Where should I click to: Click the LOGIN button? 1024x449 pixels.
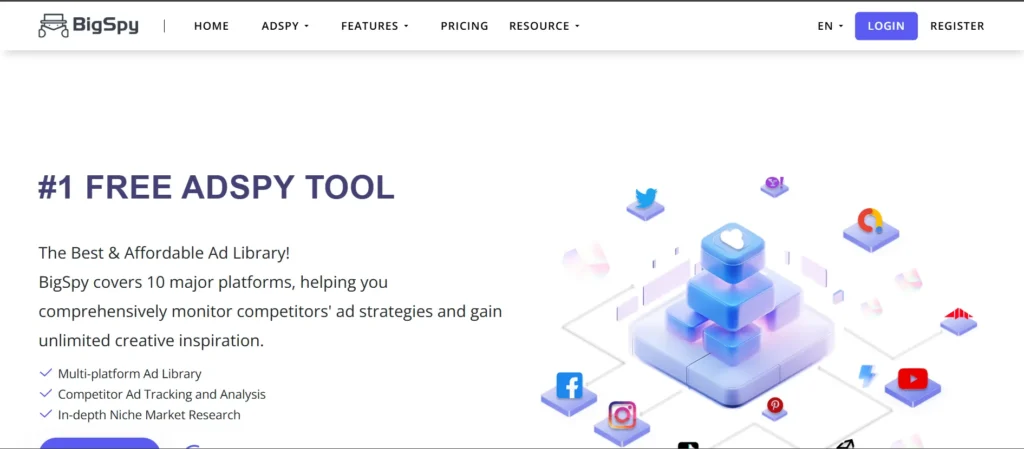[x=886, y=26]
